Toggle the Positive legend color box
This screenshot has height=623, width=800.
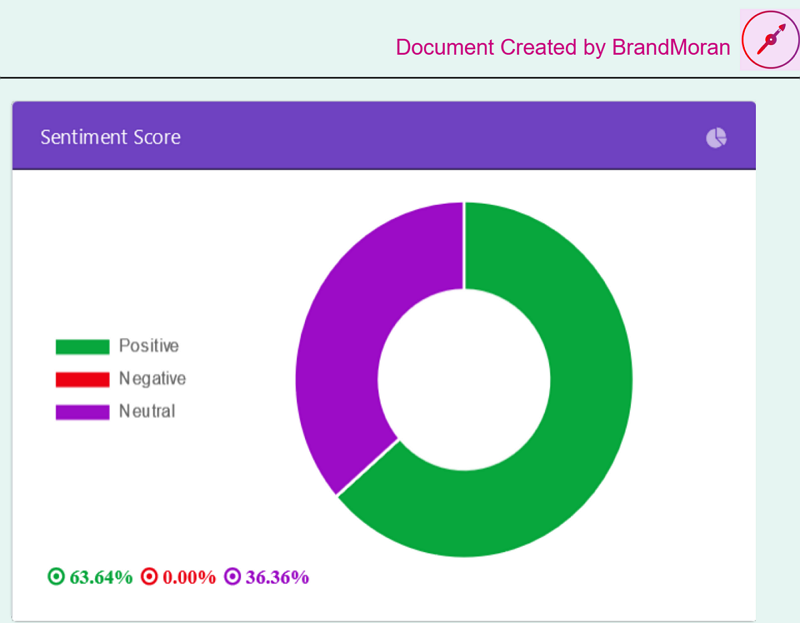pyautogui.click(x=82, y=347)
